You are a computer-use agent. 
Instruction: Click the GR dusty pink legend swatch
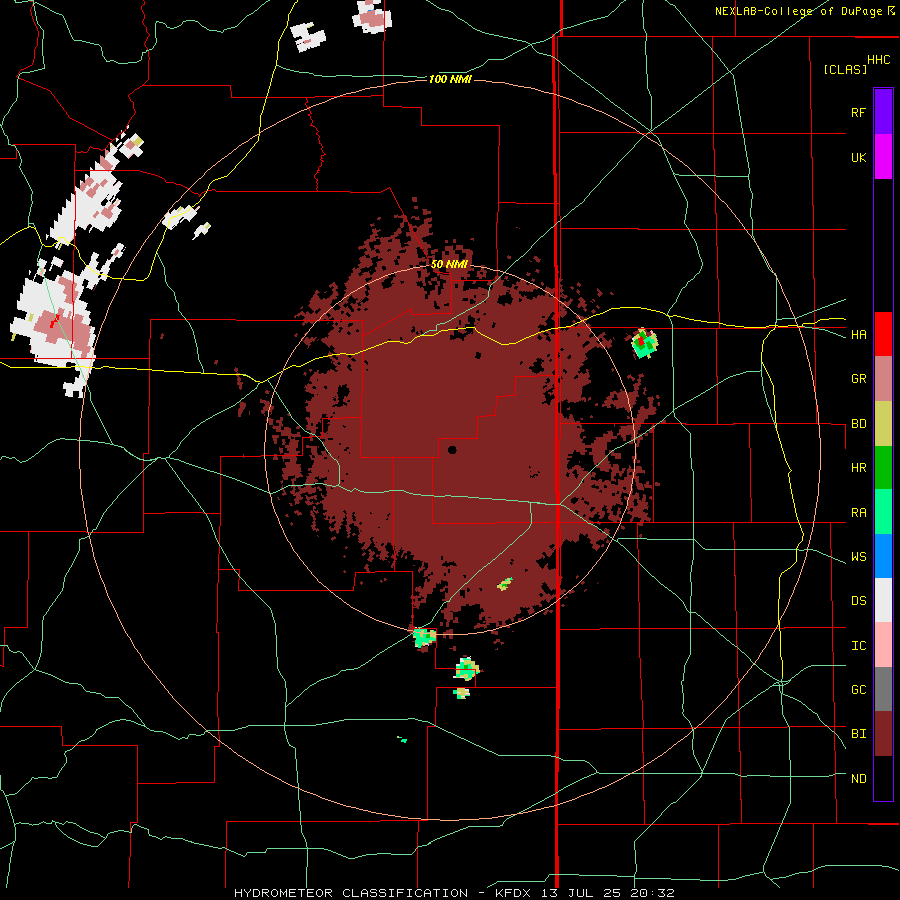tap(883, 378)
